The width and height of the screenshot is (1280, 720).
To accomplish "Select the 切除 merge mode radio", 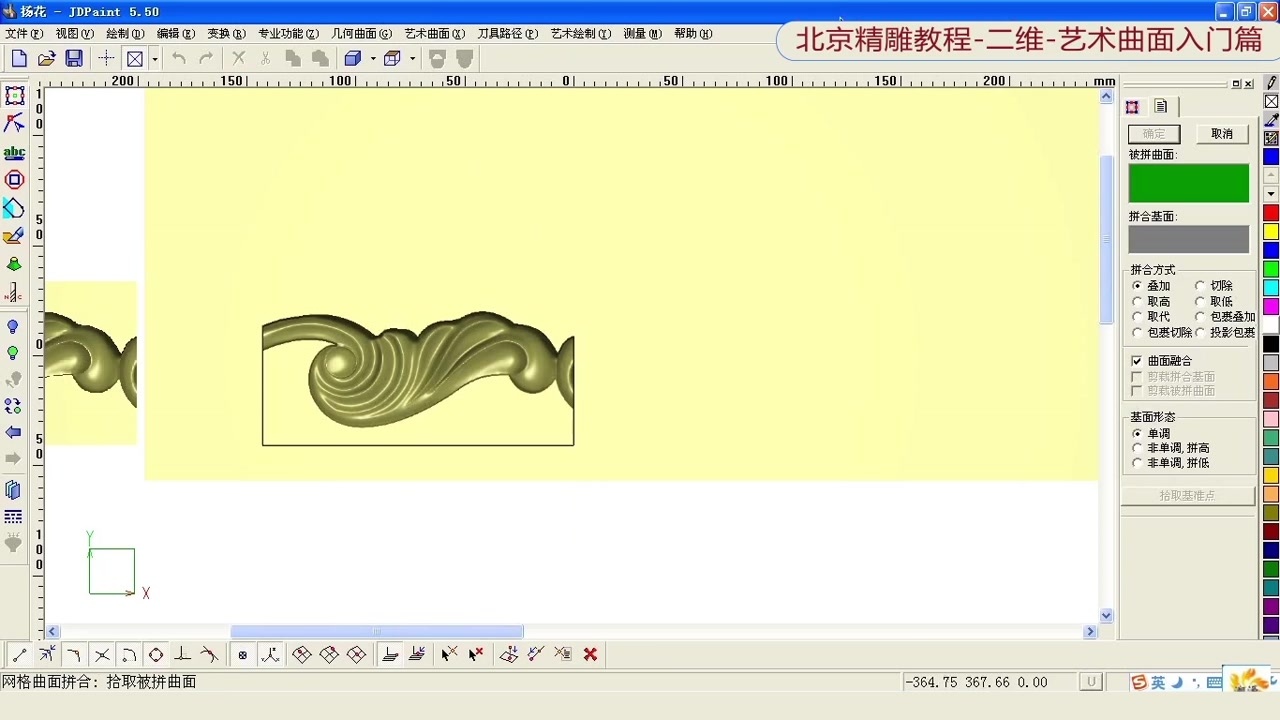I will click(1200, 286).
